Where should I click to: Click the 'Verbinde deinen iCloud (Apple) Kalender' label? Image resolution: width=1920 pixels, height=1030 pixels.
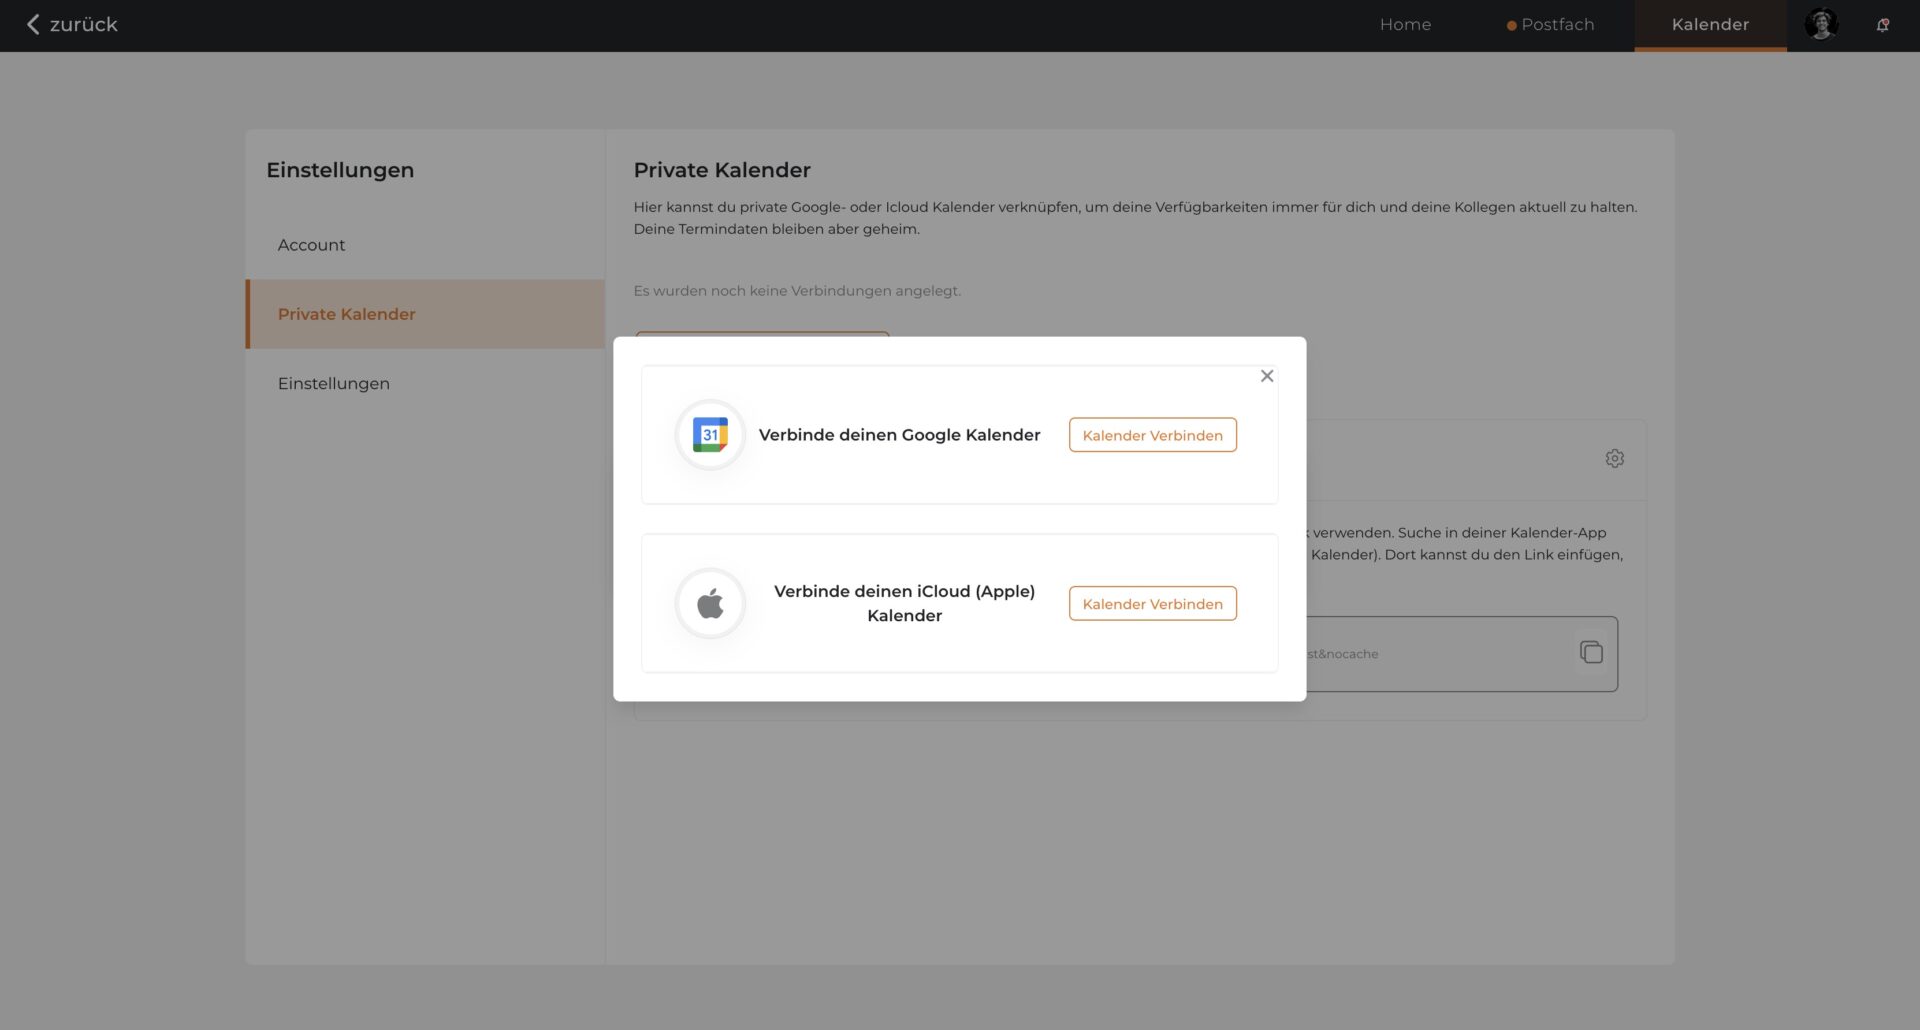904,603
